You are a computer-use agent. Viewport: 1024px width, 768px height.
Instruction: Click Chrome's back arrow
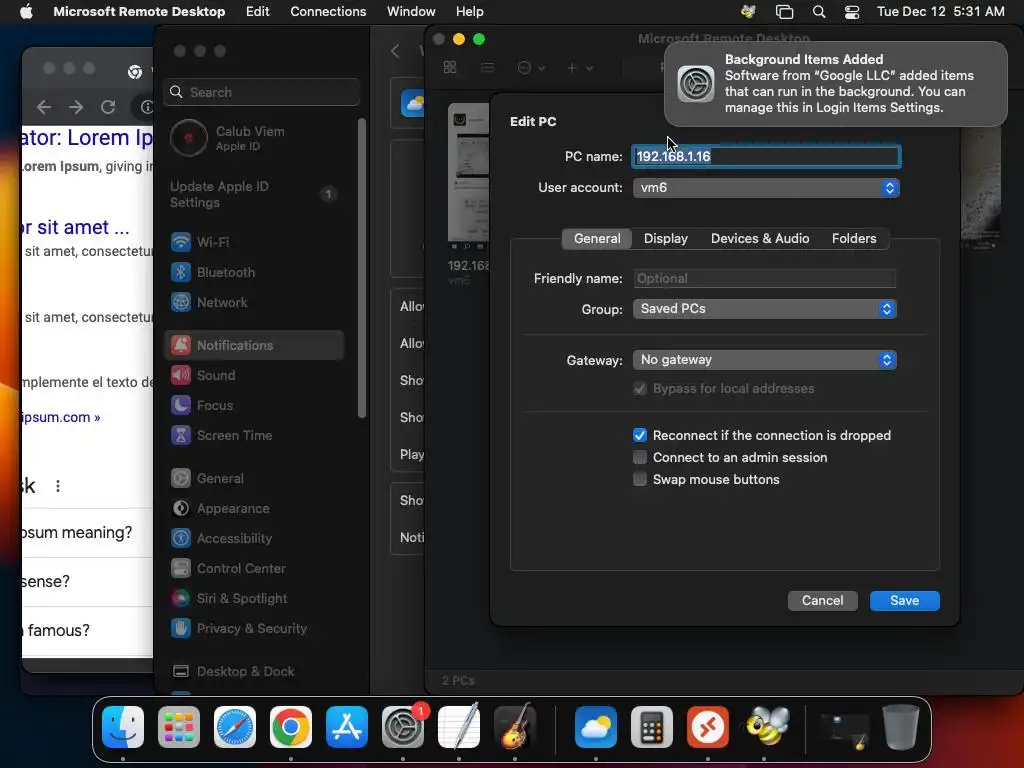44,107
